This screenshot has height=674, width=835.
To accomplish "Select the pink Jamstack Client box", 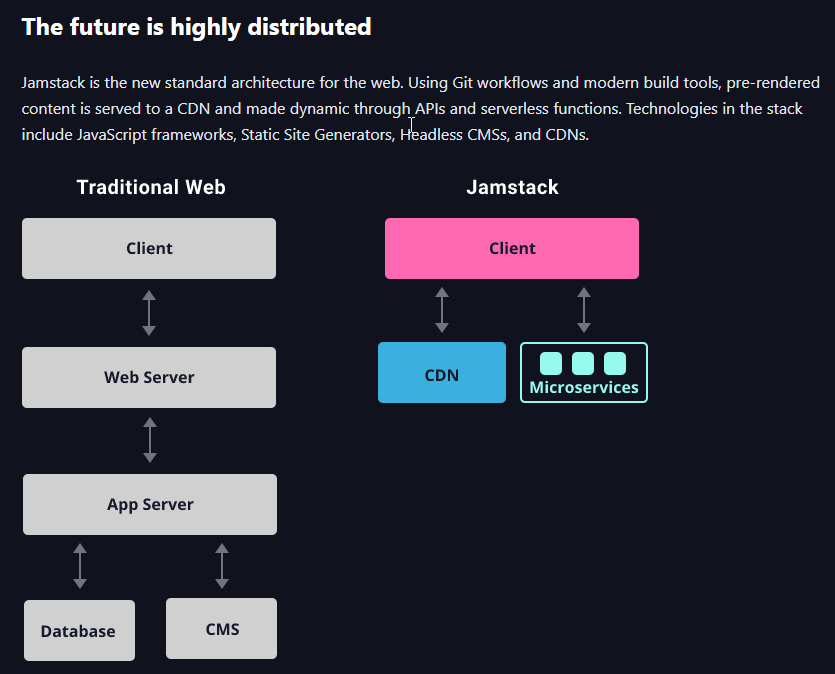I will click(x=512, y=248).
